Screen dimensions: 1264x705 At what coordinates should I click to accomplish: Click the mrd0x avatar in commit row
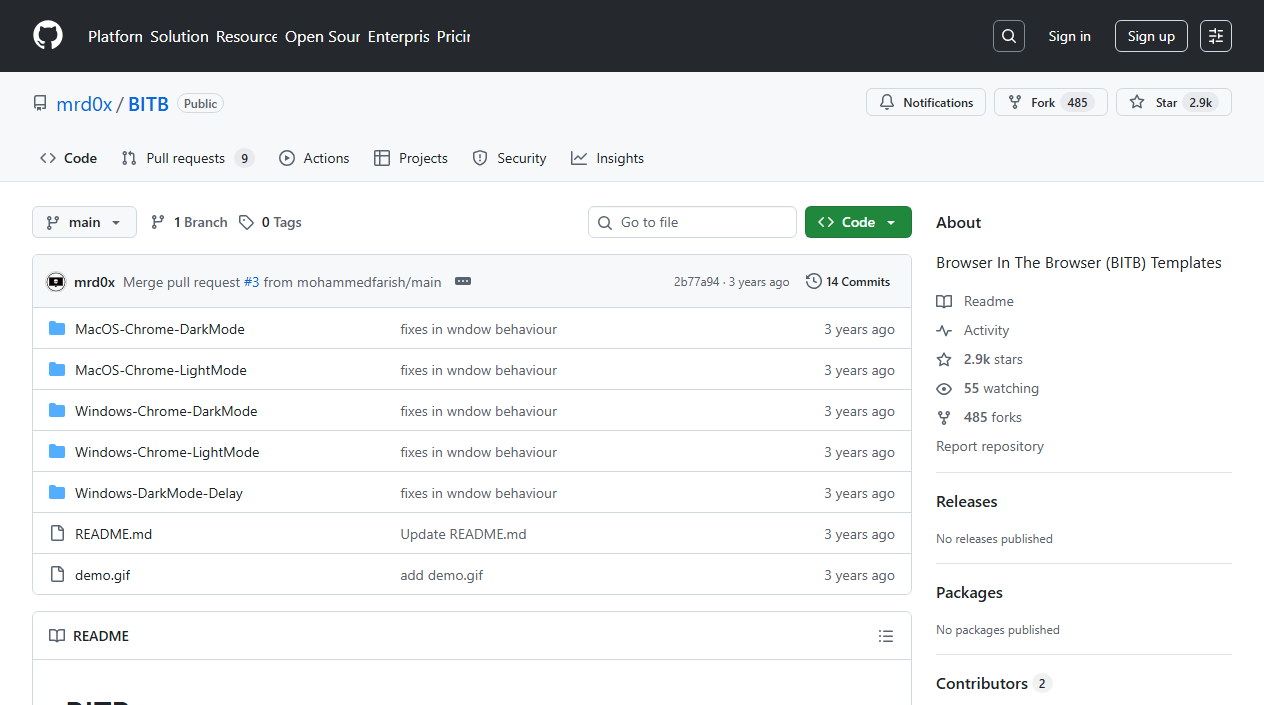[x=56, y=282]
